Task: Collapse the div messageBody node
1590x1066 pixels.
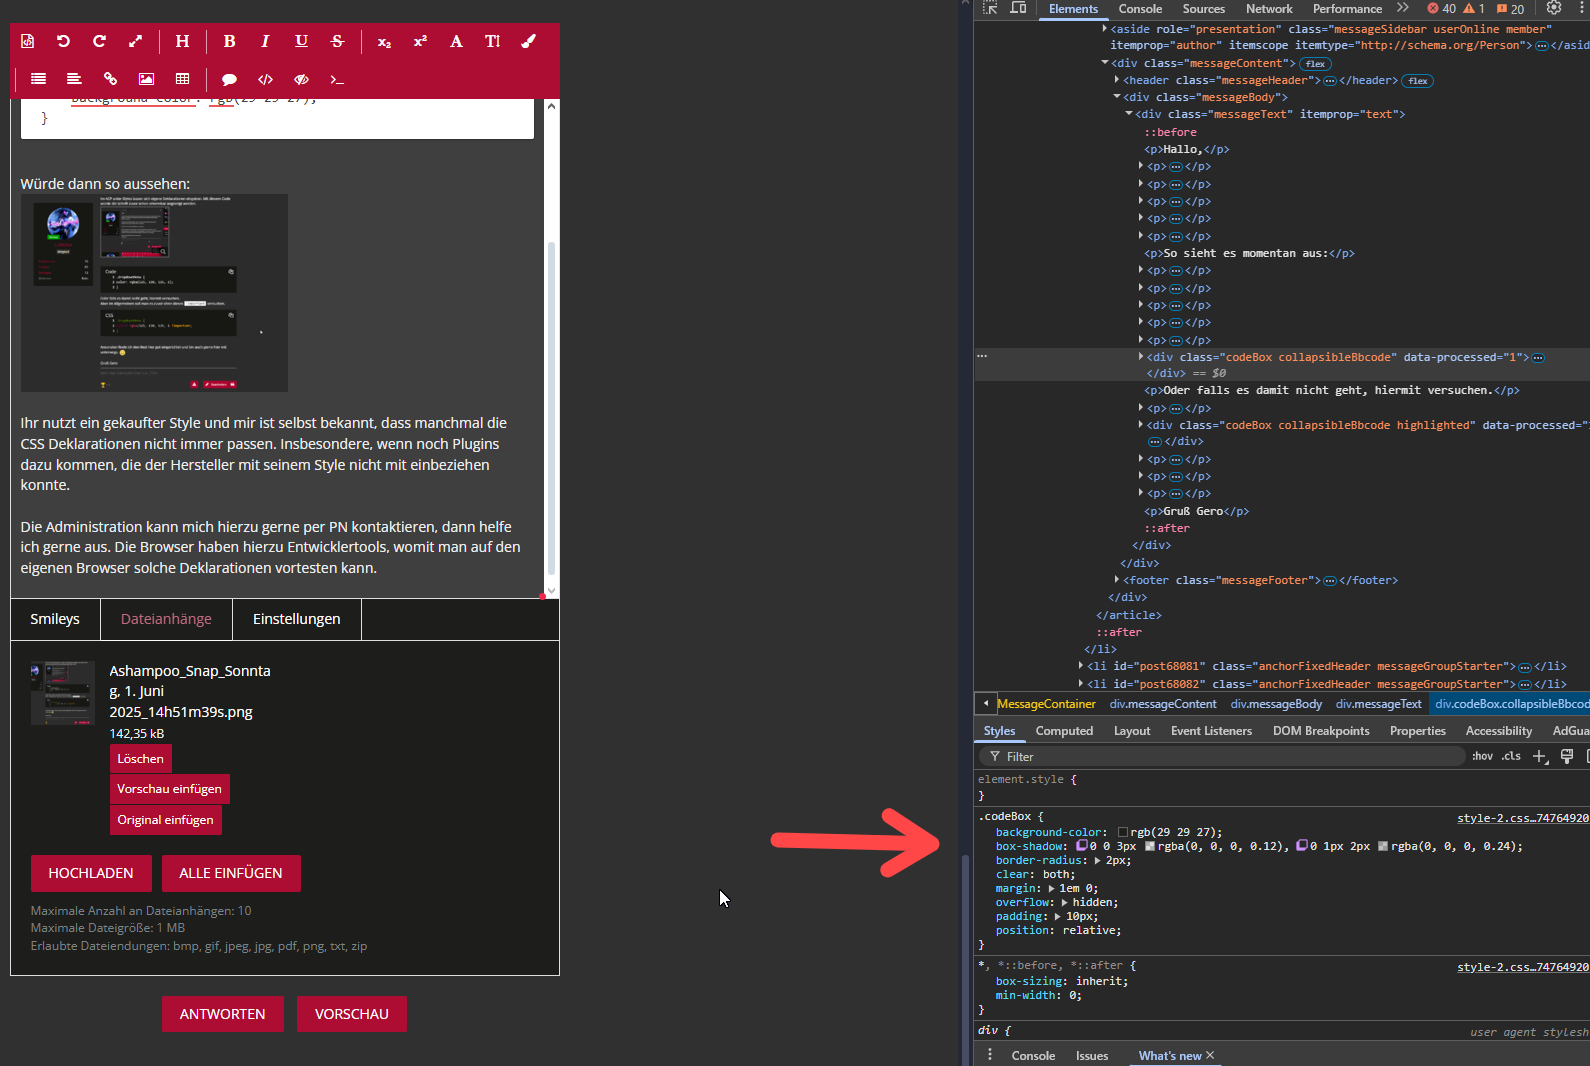Action: click(1117, 97)
